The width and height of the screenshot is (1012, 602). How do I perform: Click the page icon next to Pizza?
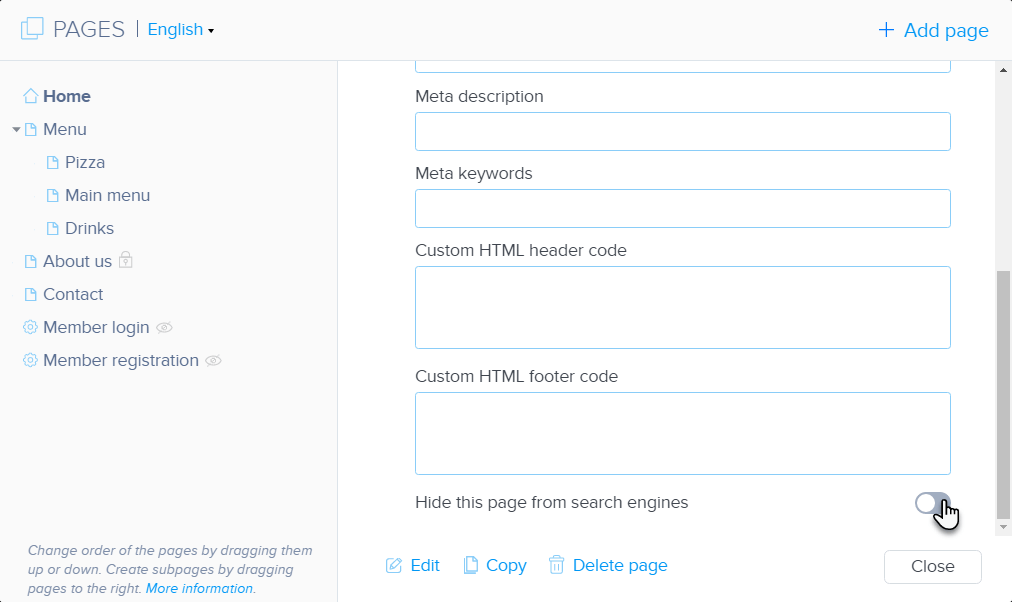(x=53, y=162)
